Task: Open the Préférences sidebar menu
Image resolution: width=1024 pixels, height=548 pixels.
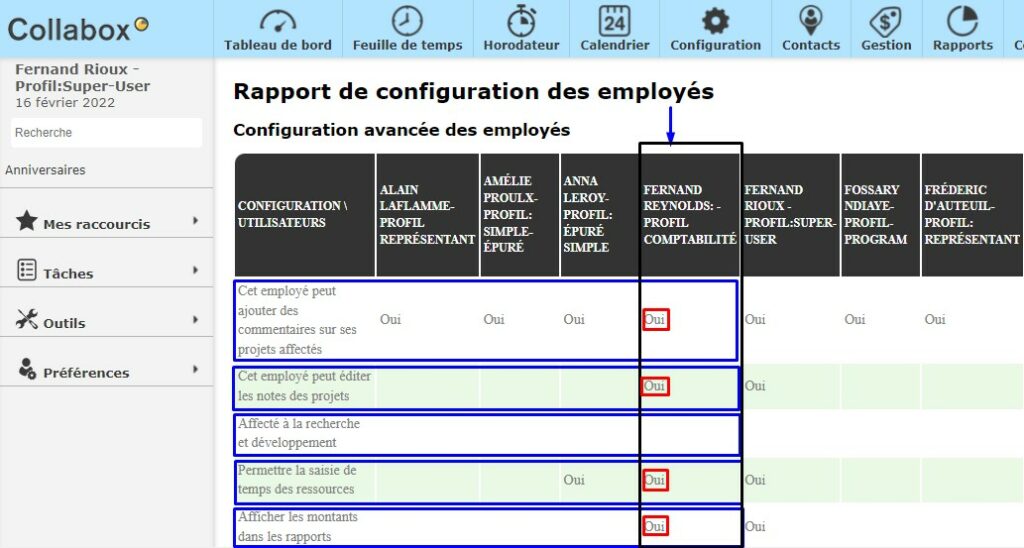Action: pyautogui.click(x=85, y=372)
